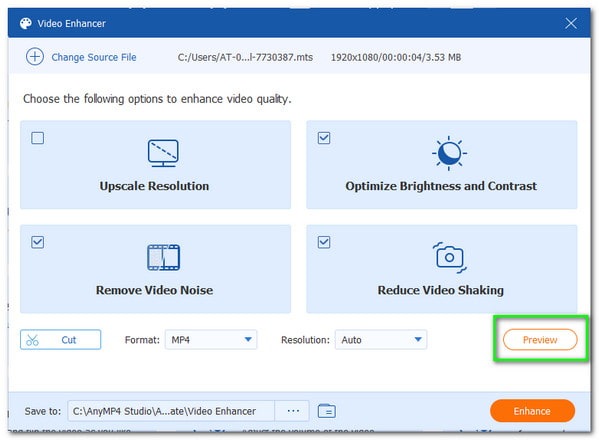Viewport: 599px width, 440px height.
Task: Click the Video Enhancer palette icon
Action: [26, 24]
